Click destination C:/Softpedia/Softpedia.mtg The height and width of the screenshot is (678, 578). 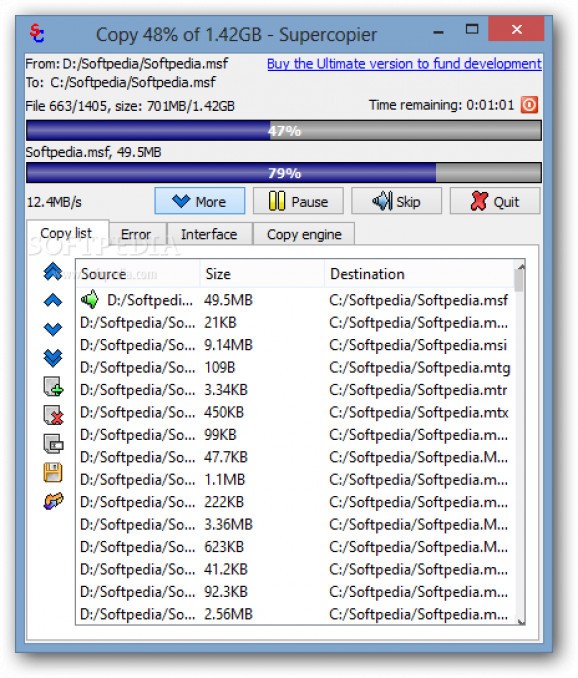[x=419, y=368]
